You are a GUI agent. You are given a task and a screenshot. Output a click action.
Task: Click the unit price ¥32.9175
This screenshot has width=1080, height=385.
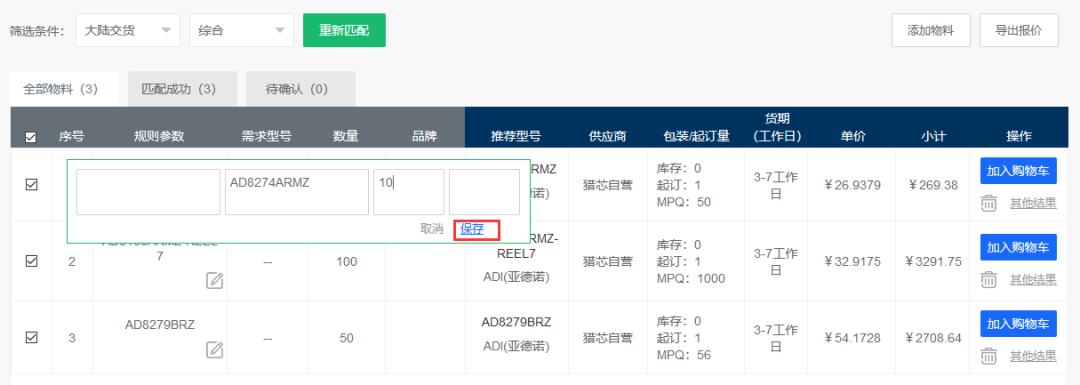pos(852,262)
